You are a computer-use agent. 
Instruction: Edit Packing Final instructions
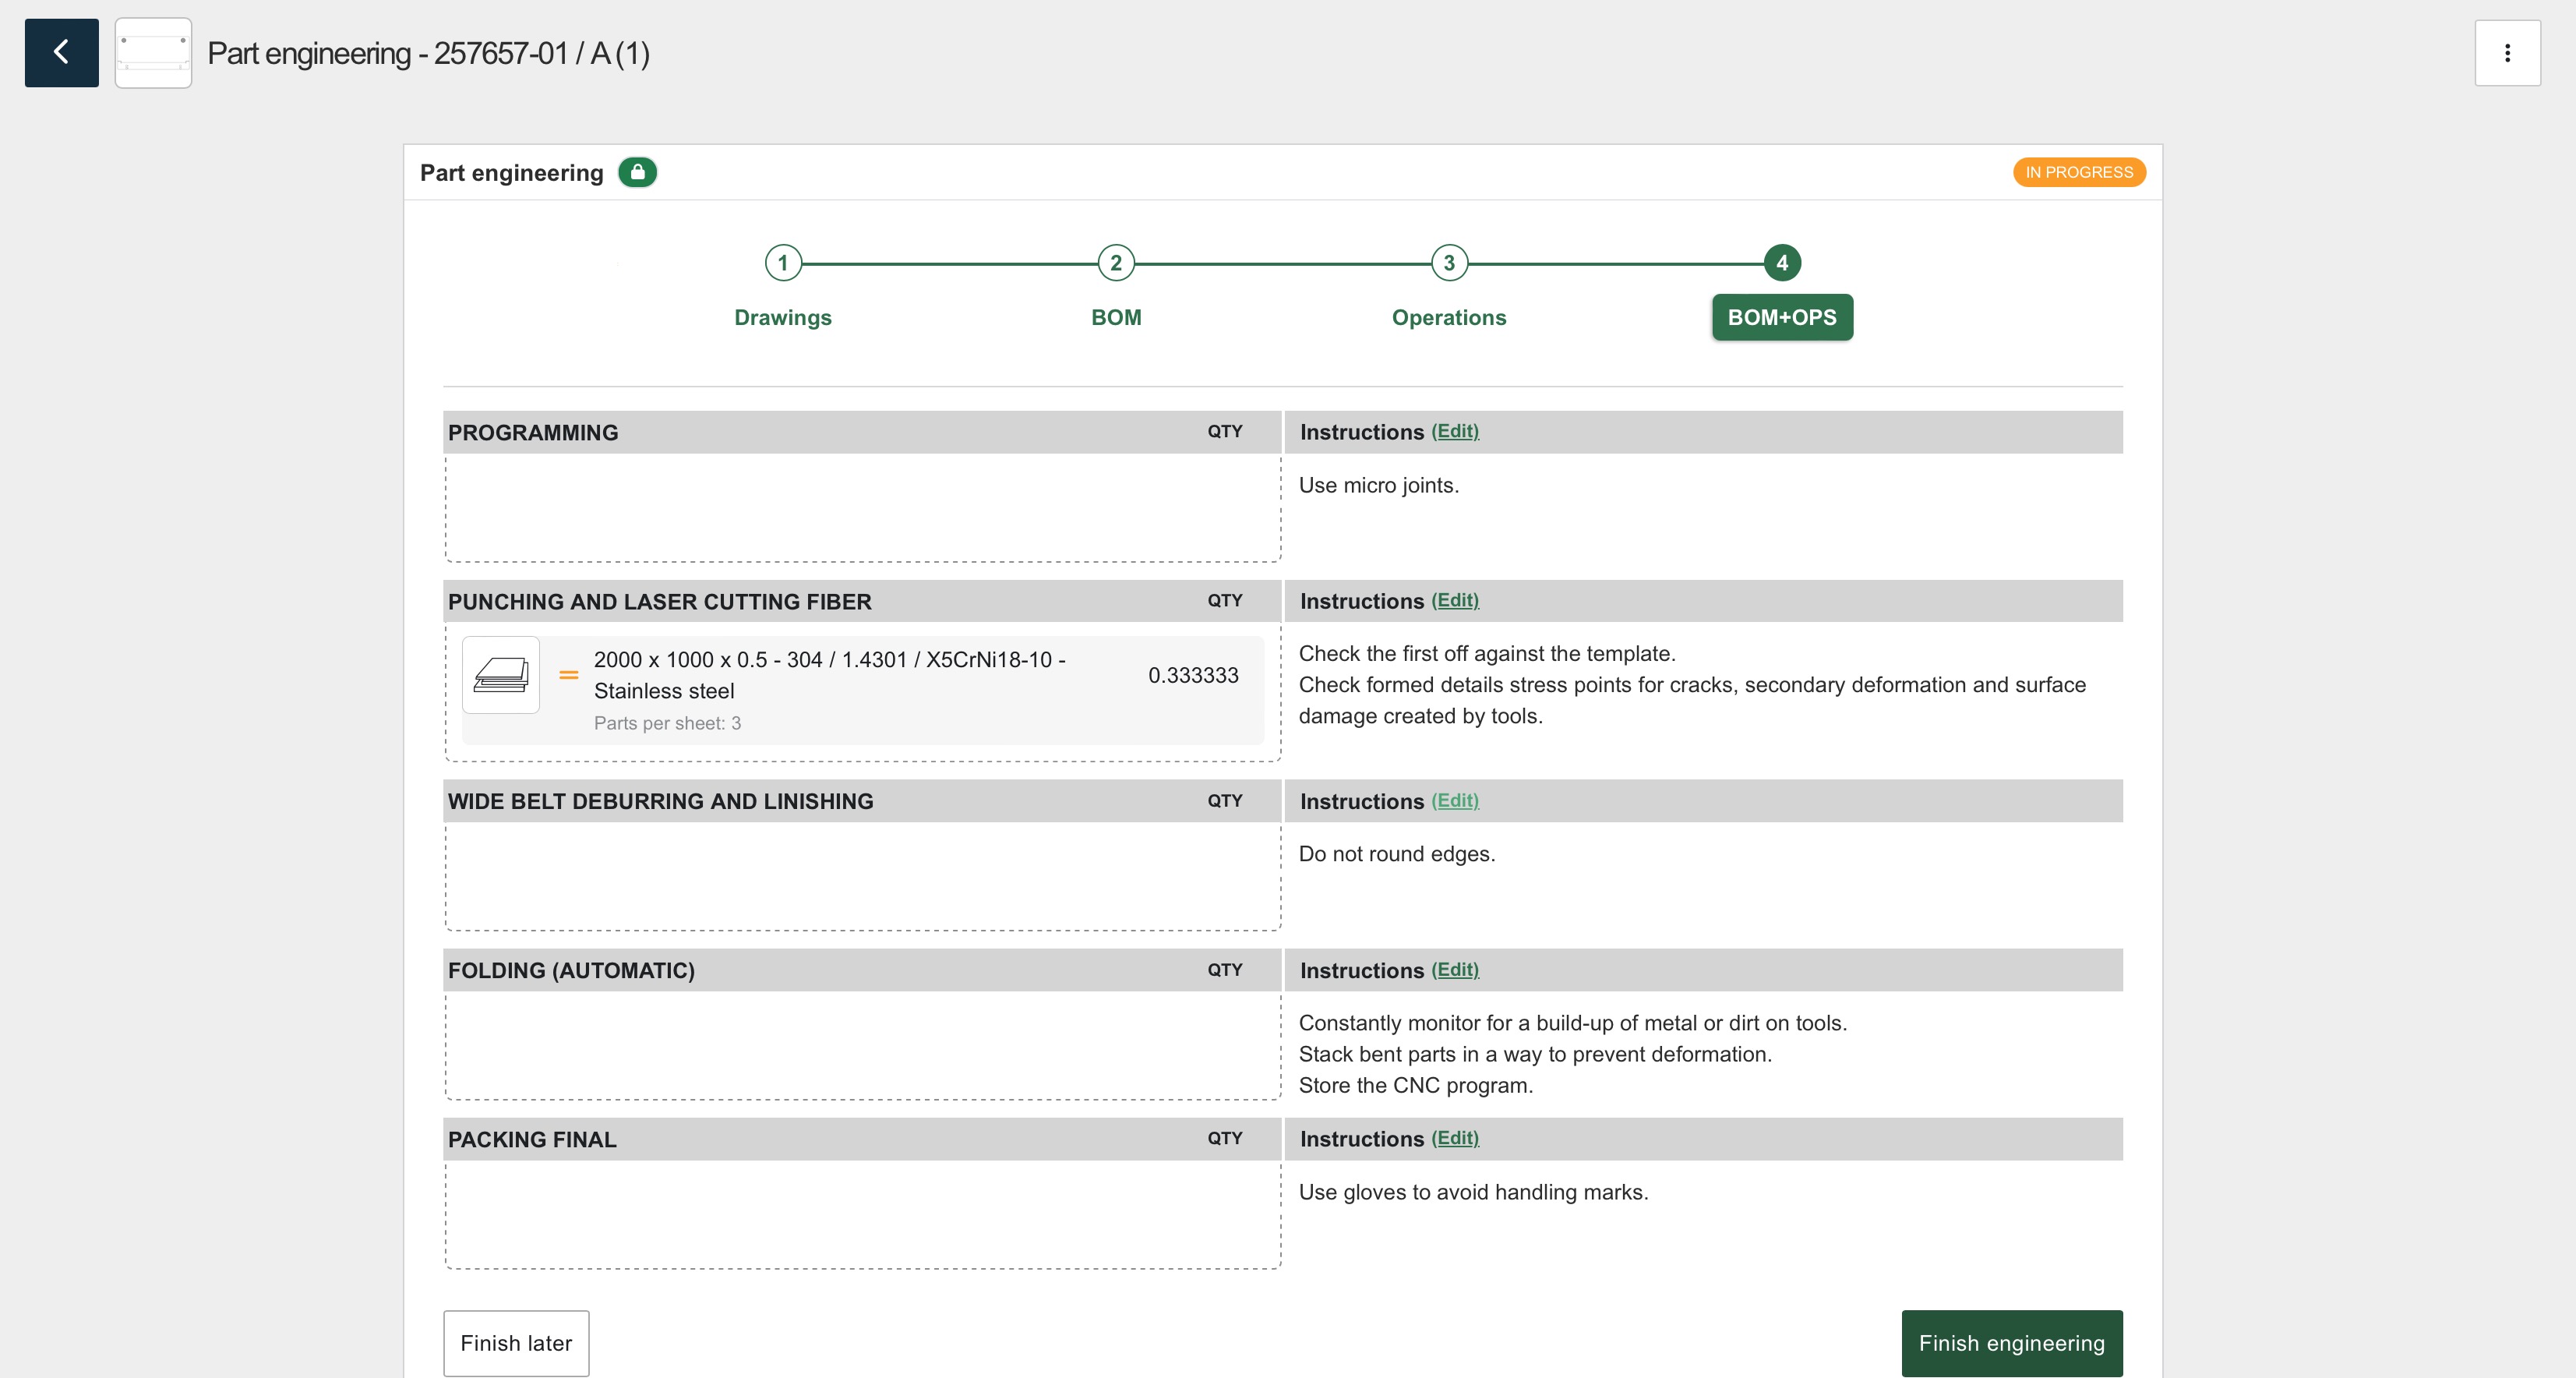(x=1454, y=1138)
